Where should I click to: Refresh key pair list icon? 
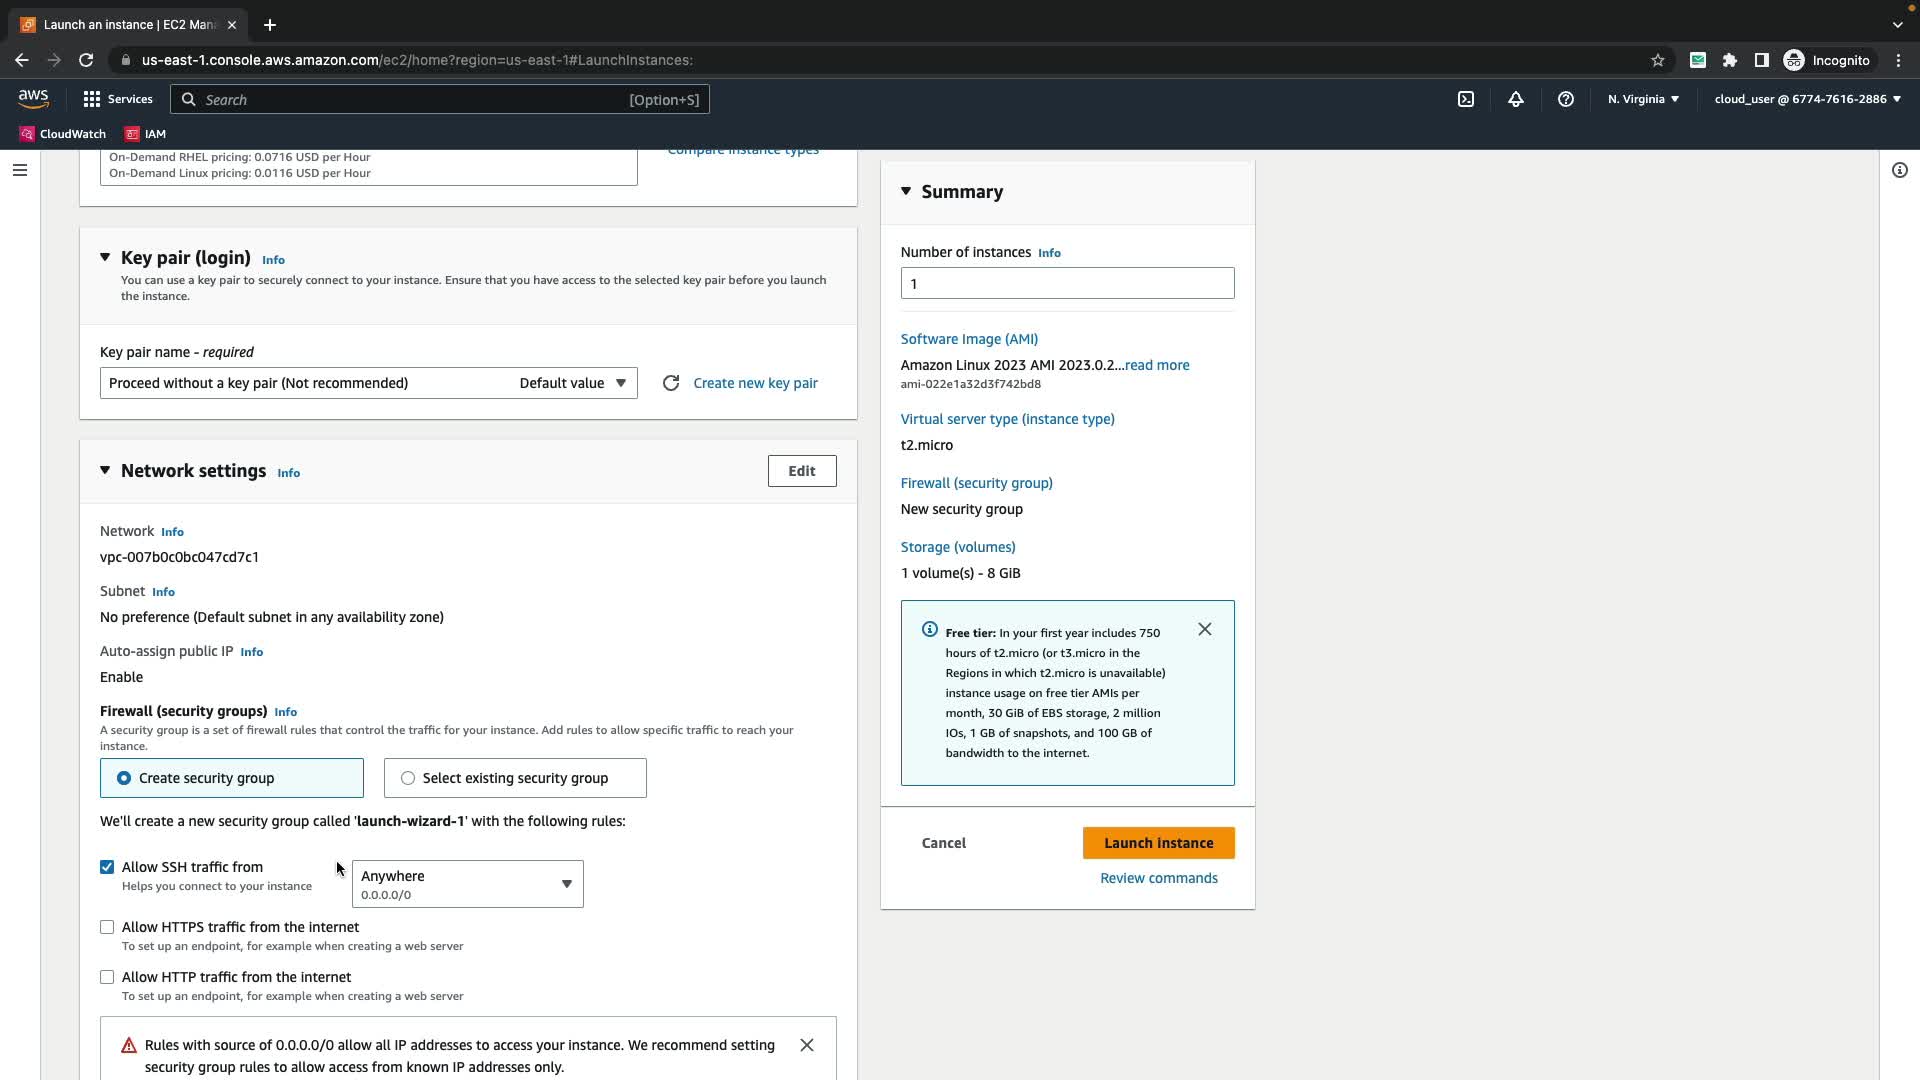(671, 383)
